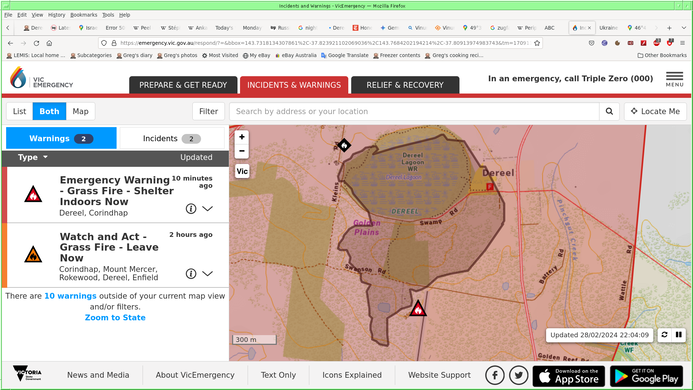The width and height of the screenshot is (693, 390).
Task: Open info for Emergency Warning Grass Fire
Action: [x=190, y=209]
